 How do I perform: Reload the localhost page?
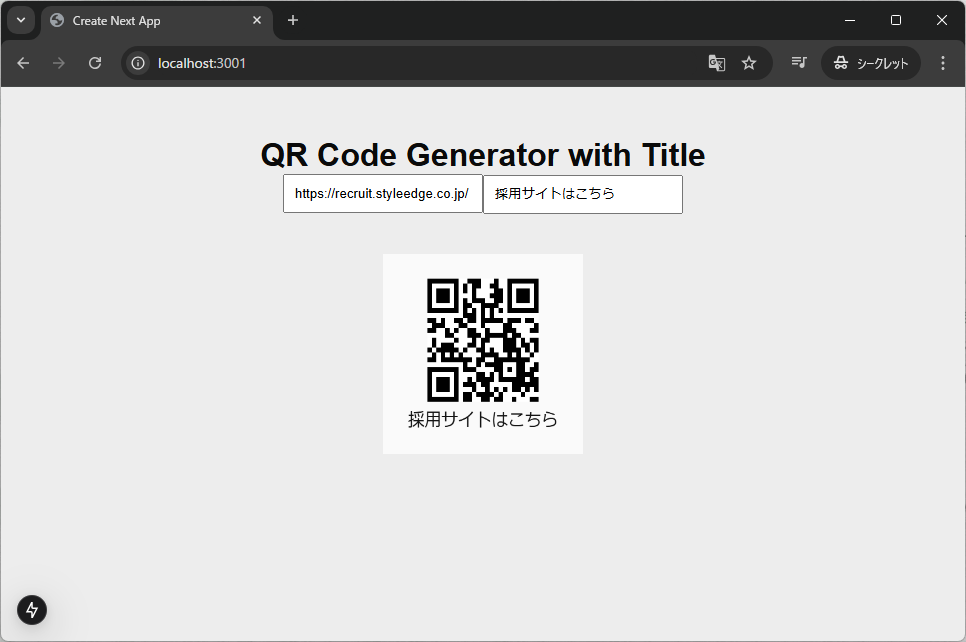pos(95,63)
